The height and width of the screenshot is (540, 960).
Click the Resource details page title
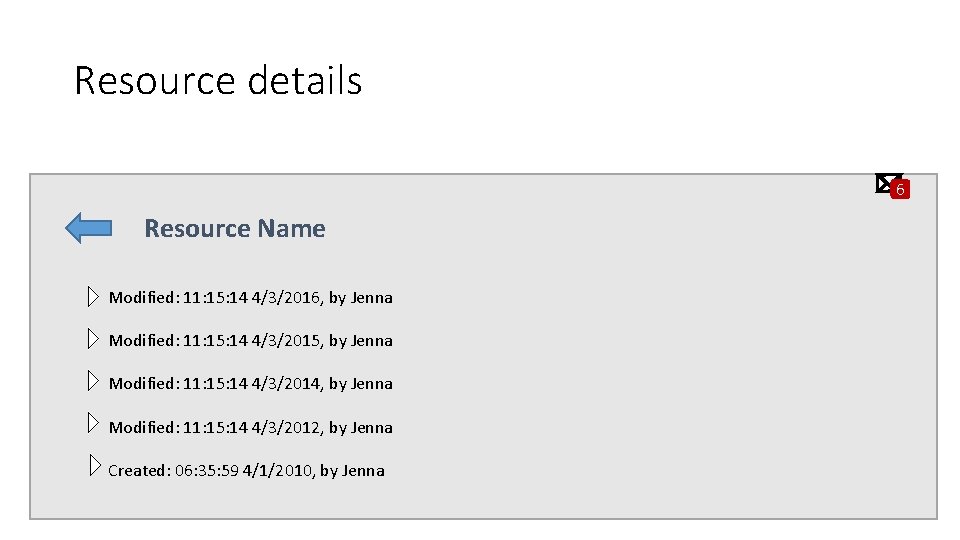pos(218,80)
